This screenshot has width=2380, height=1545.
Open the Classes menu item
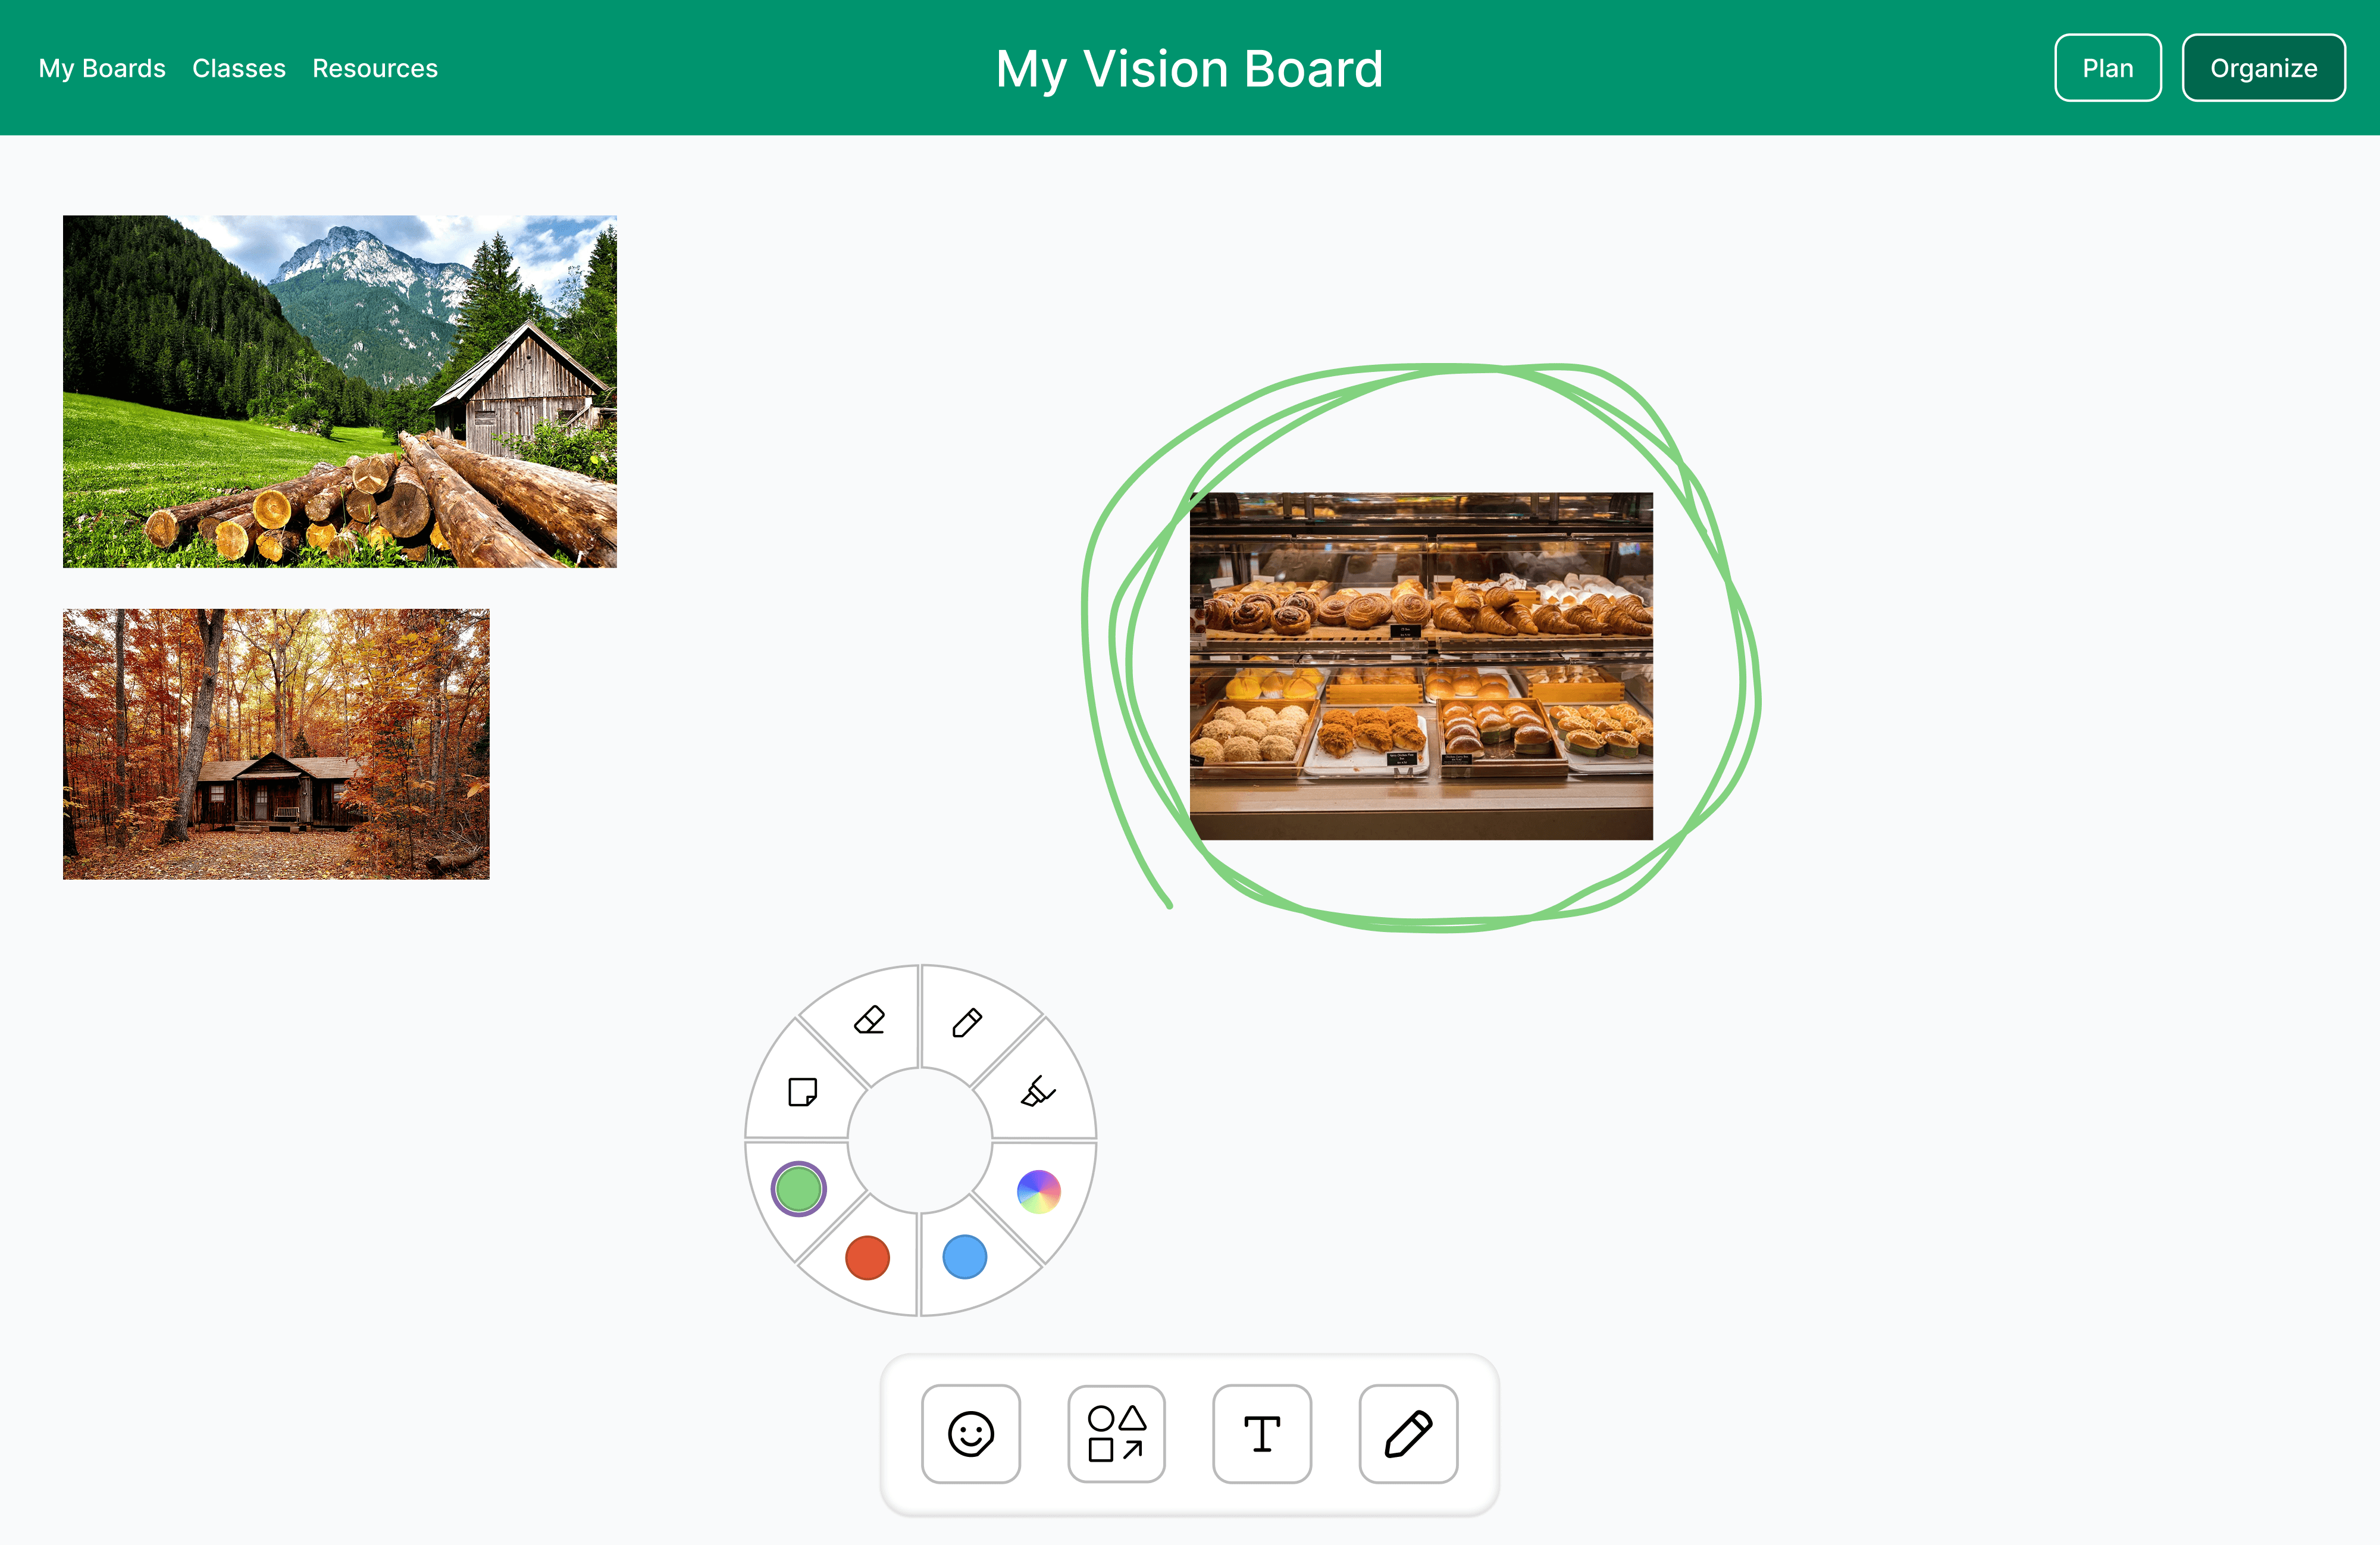coord(239,68)
